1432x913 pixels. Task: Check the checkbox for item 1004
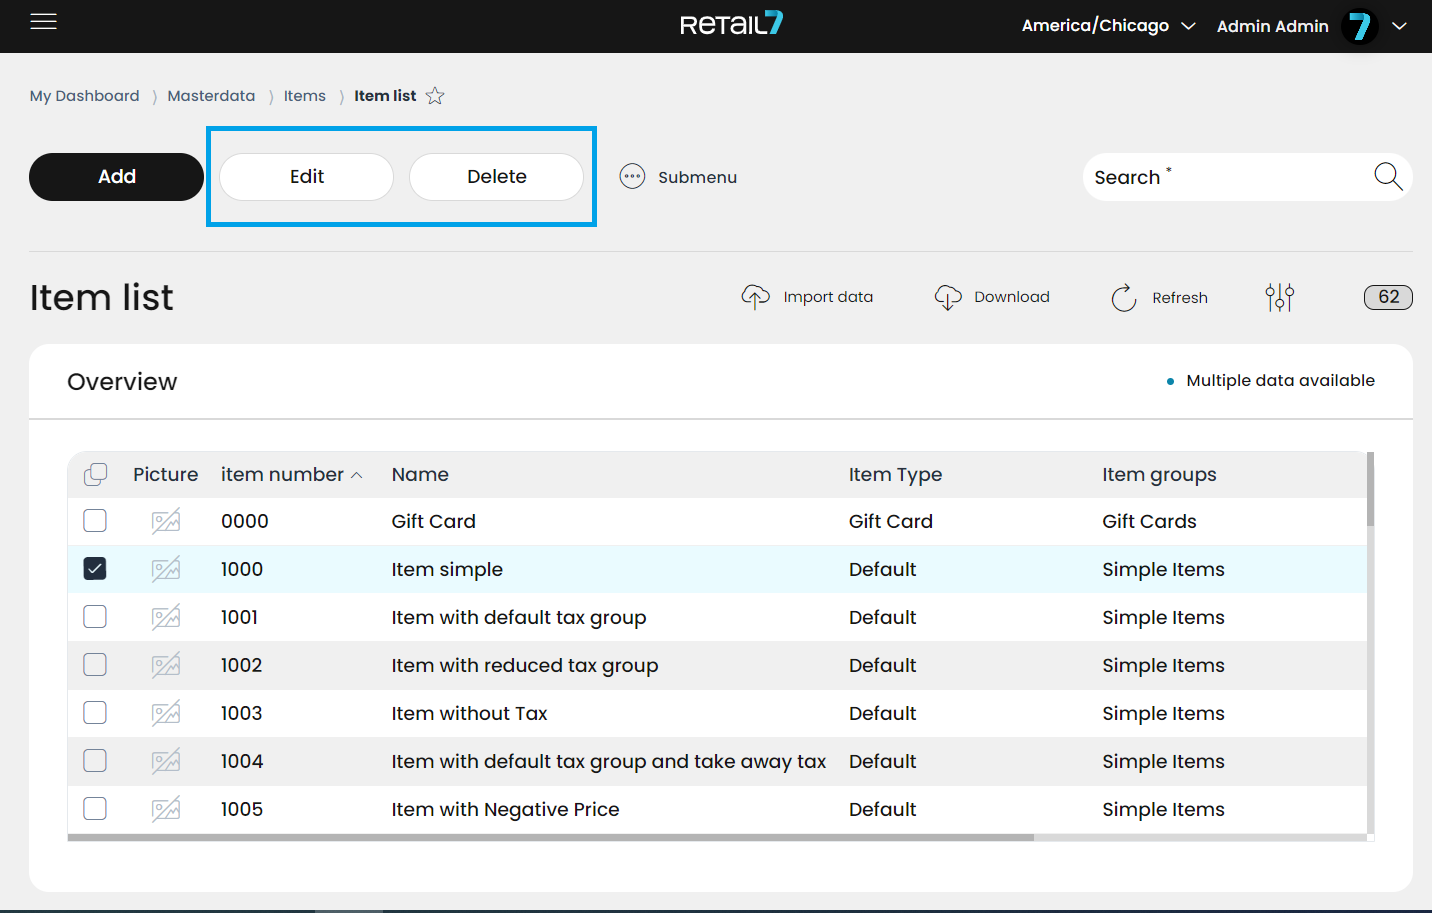coord(95,760)
